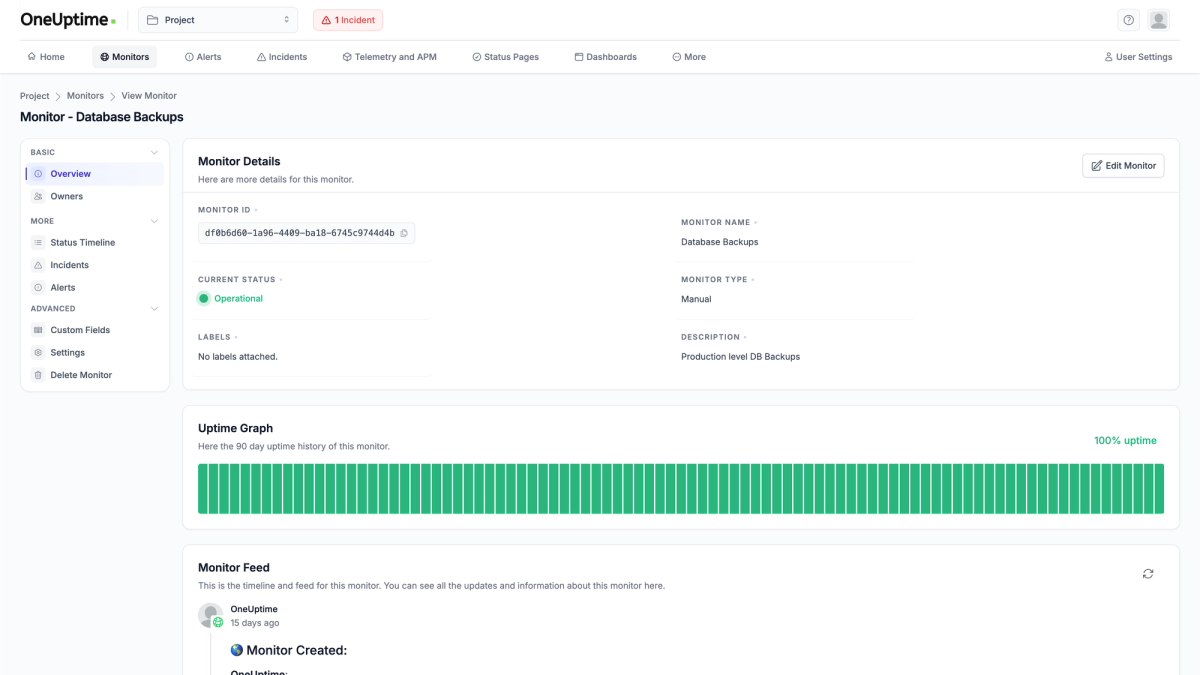
Task: Collapse the ADVANCED sidebar section
Action: pos(154,309)
